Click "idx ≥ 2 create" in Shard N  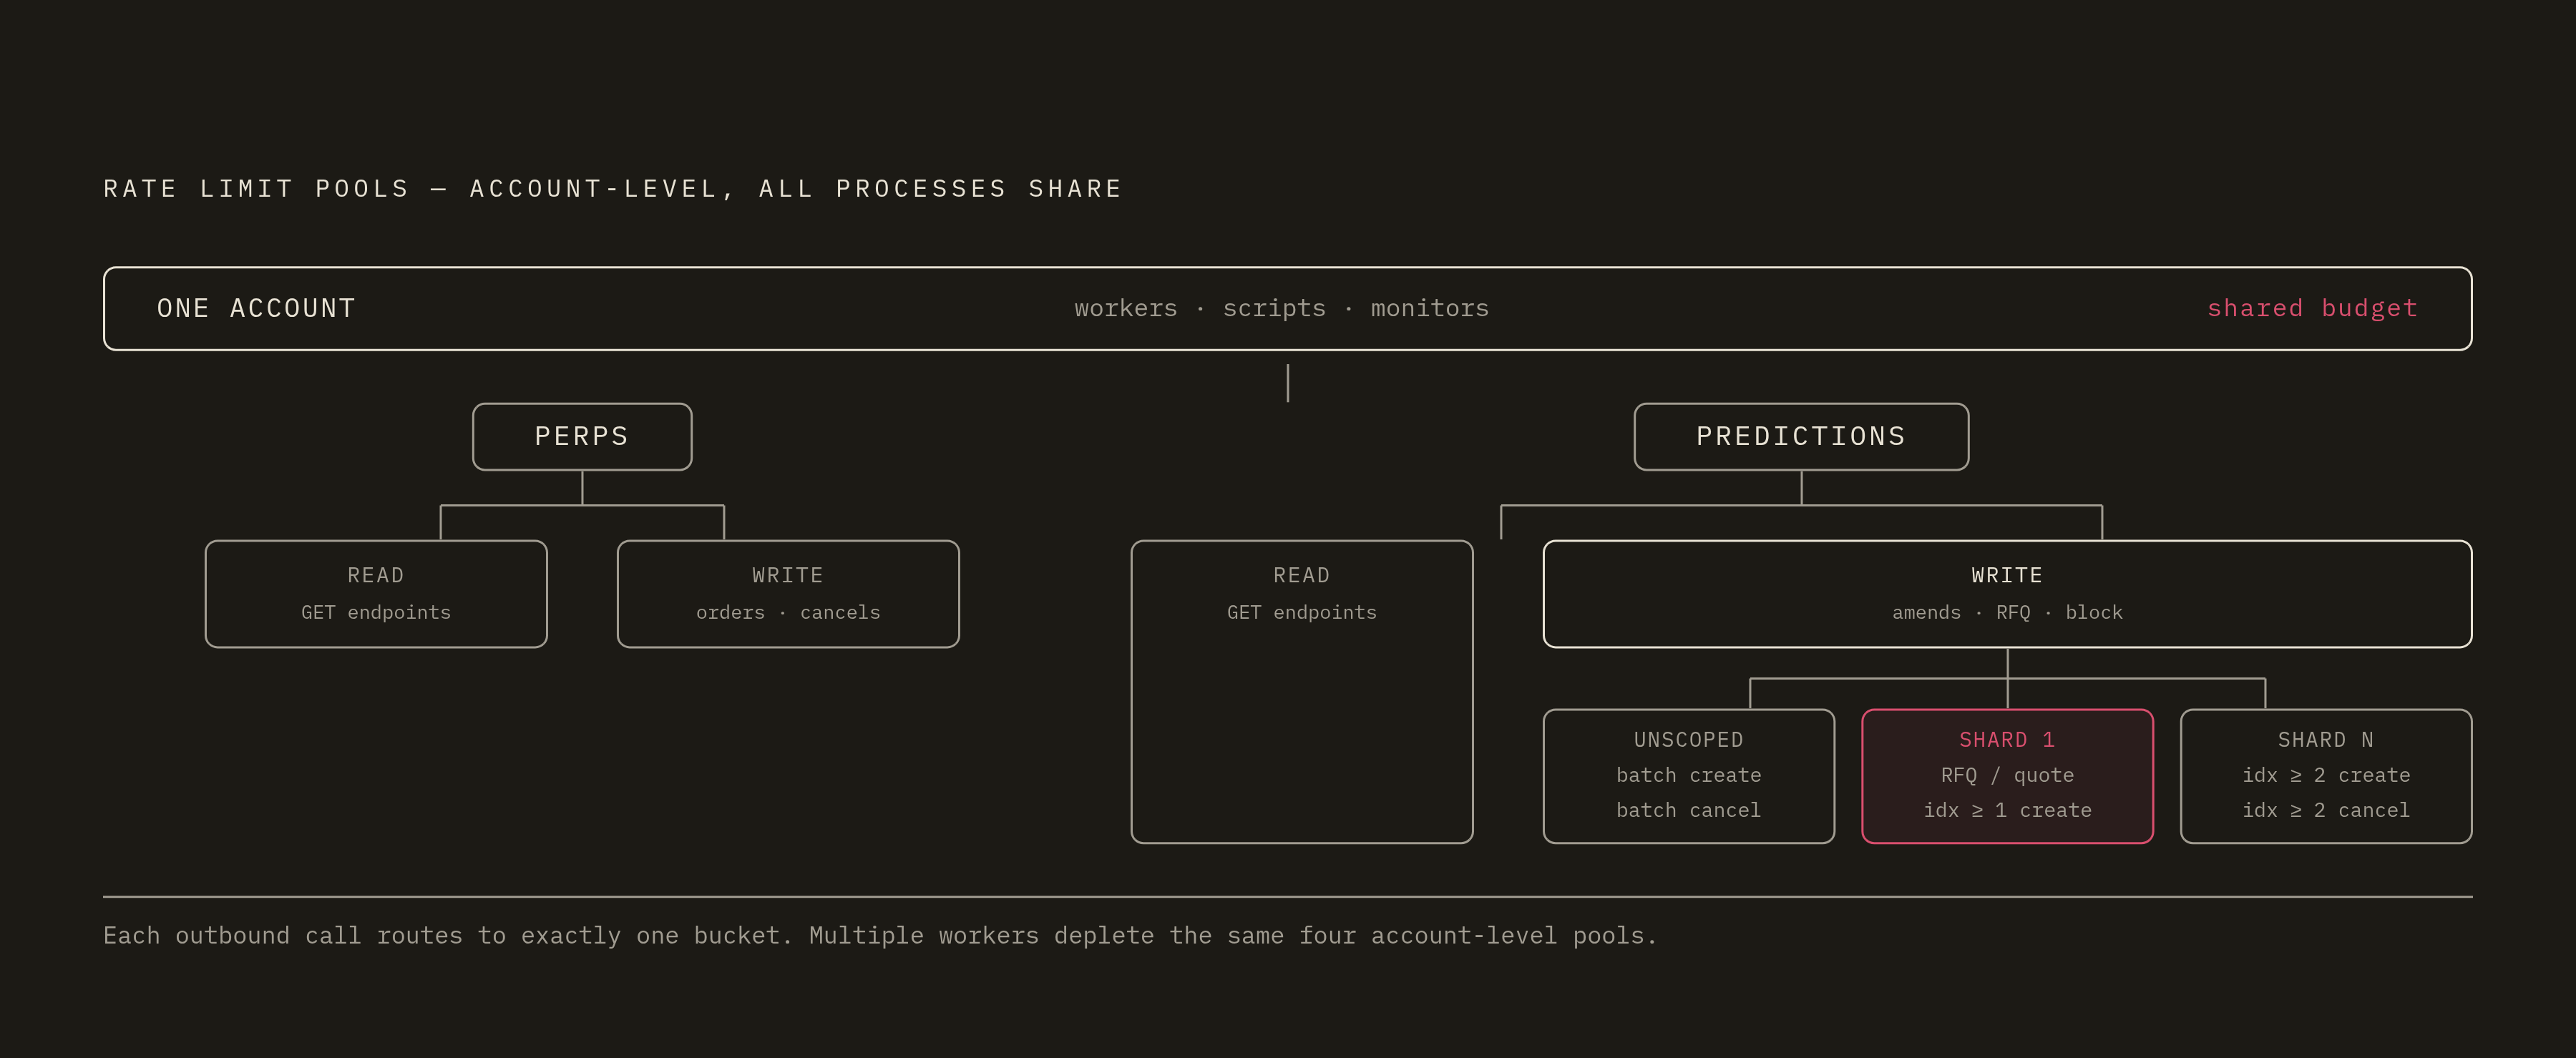(2325, 775)
